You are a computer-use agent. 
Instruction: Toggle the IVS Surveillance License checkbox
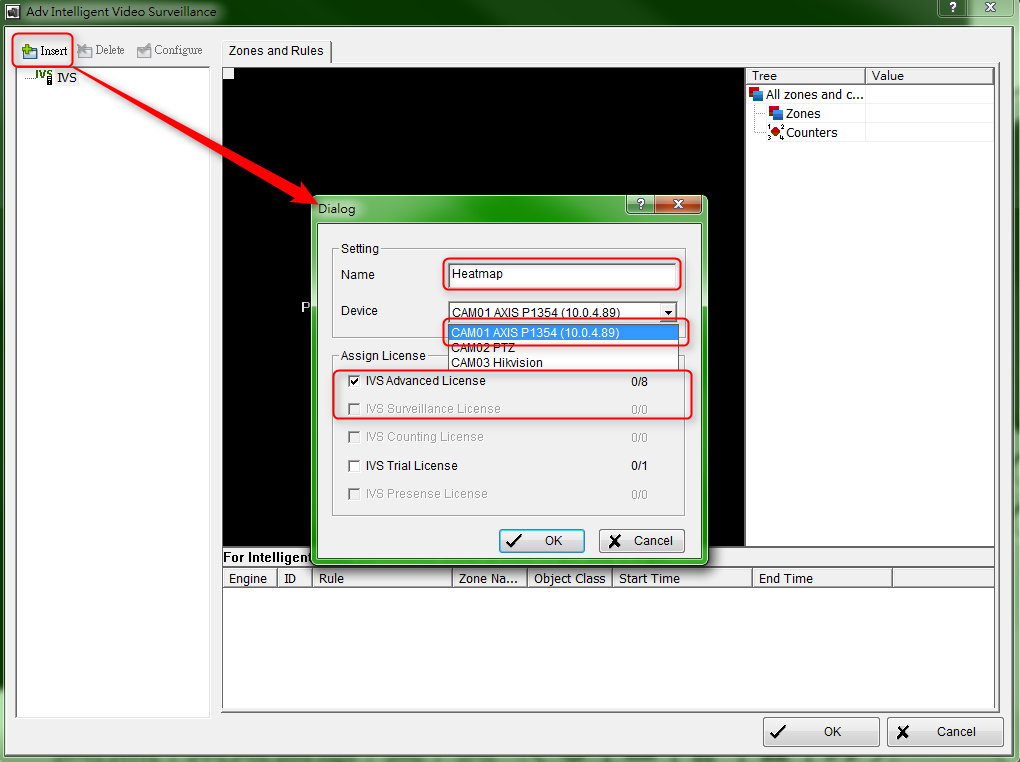point(354,409)
